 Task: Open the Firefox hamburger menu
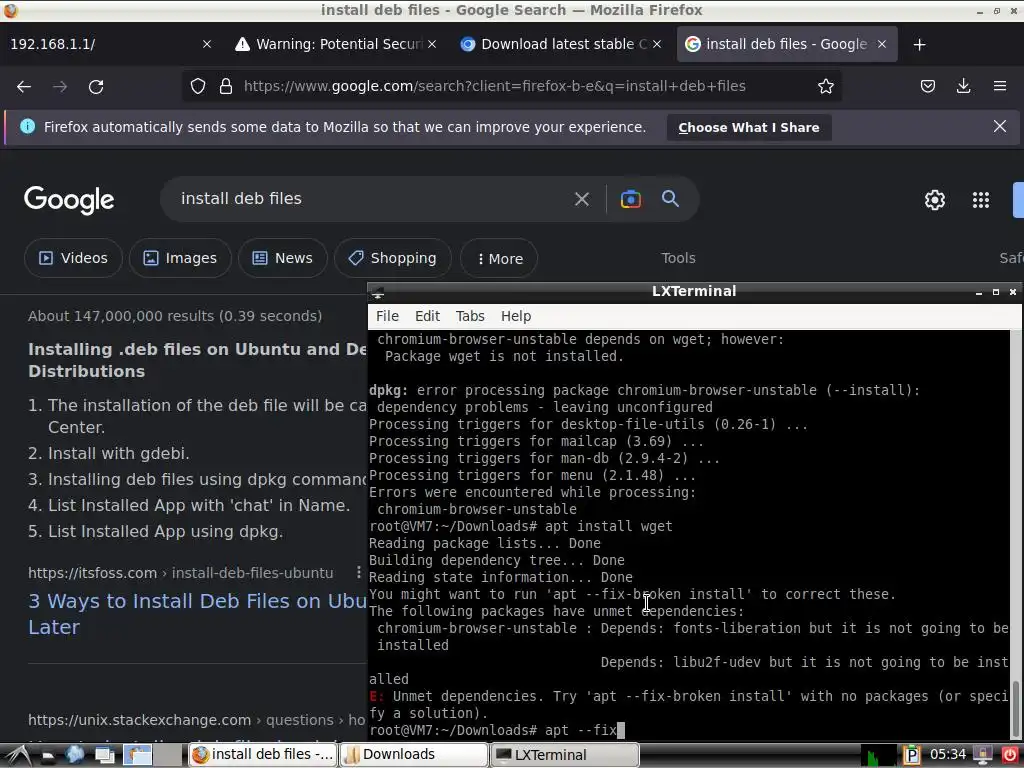999,86
